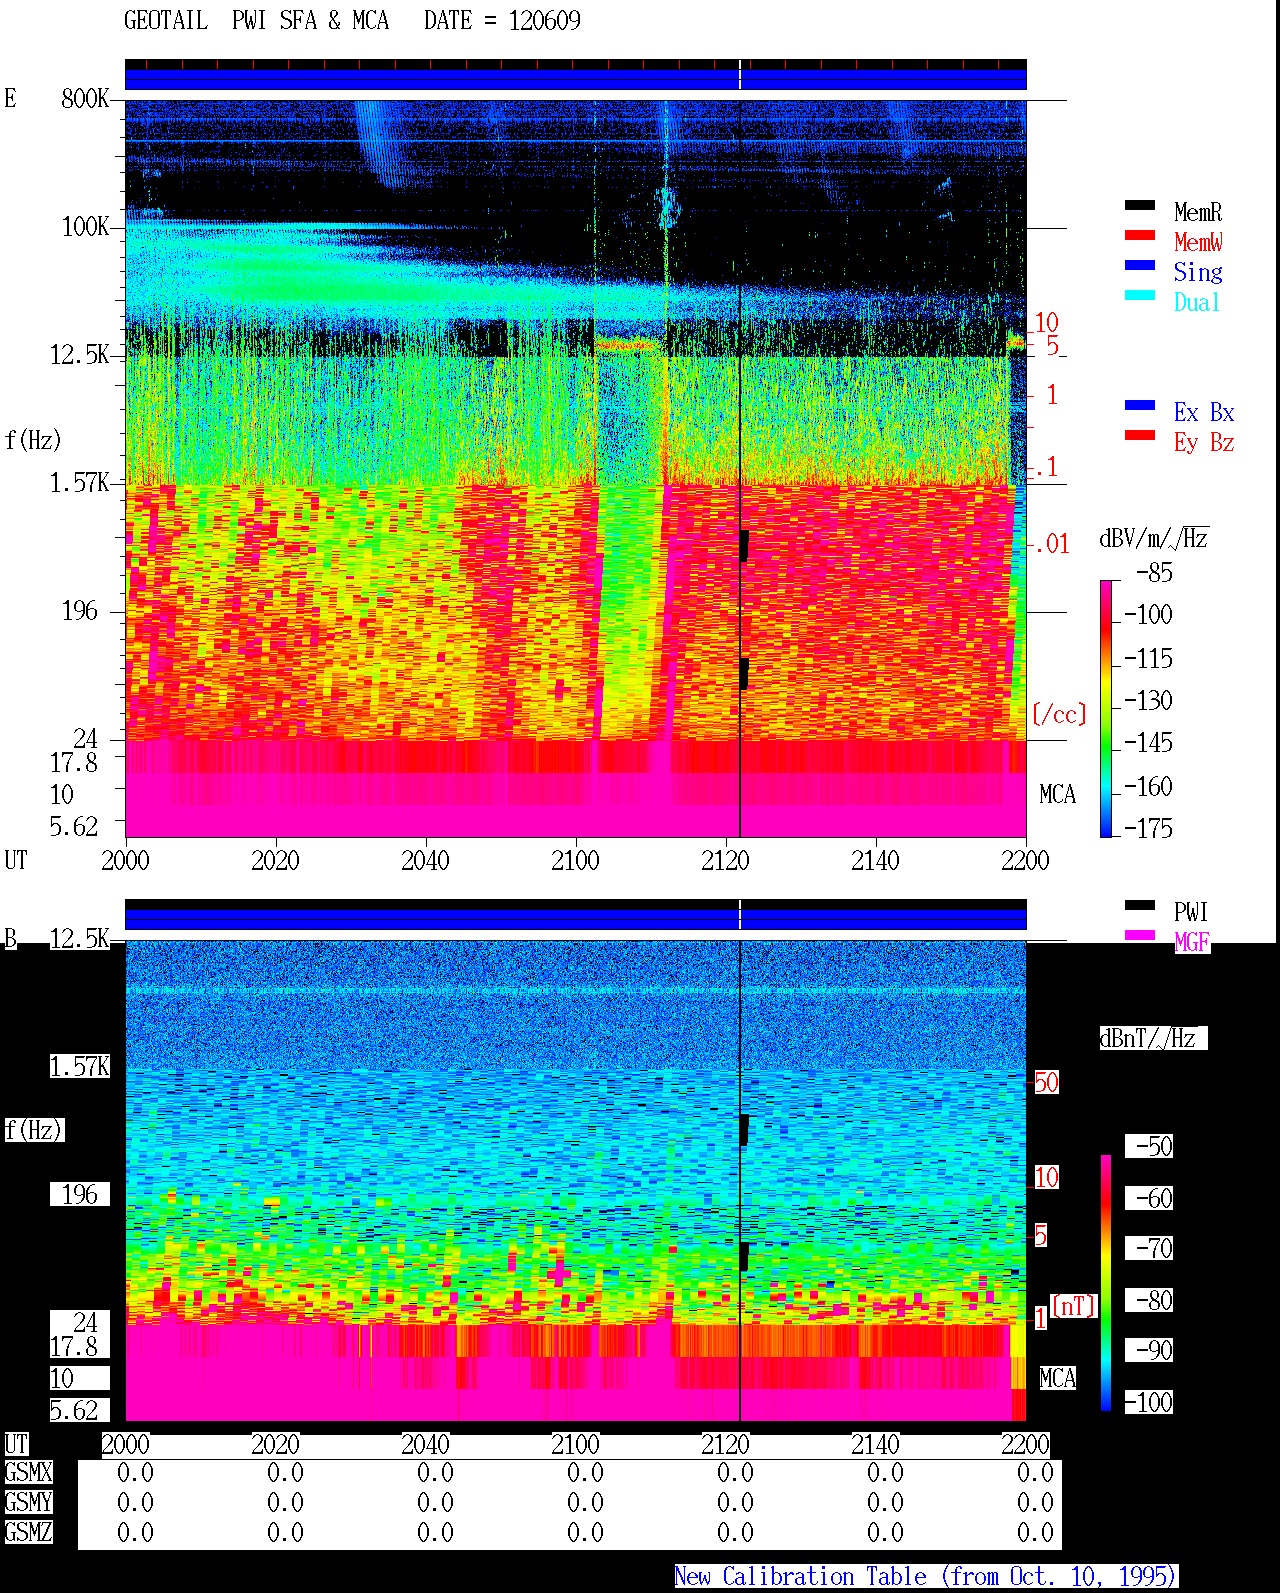Click the dBV/m/√Hz unit label
The width and height of the screenshot is (1280, 1593).
pos(1153,538)
